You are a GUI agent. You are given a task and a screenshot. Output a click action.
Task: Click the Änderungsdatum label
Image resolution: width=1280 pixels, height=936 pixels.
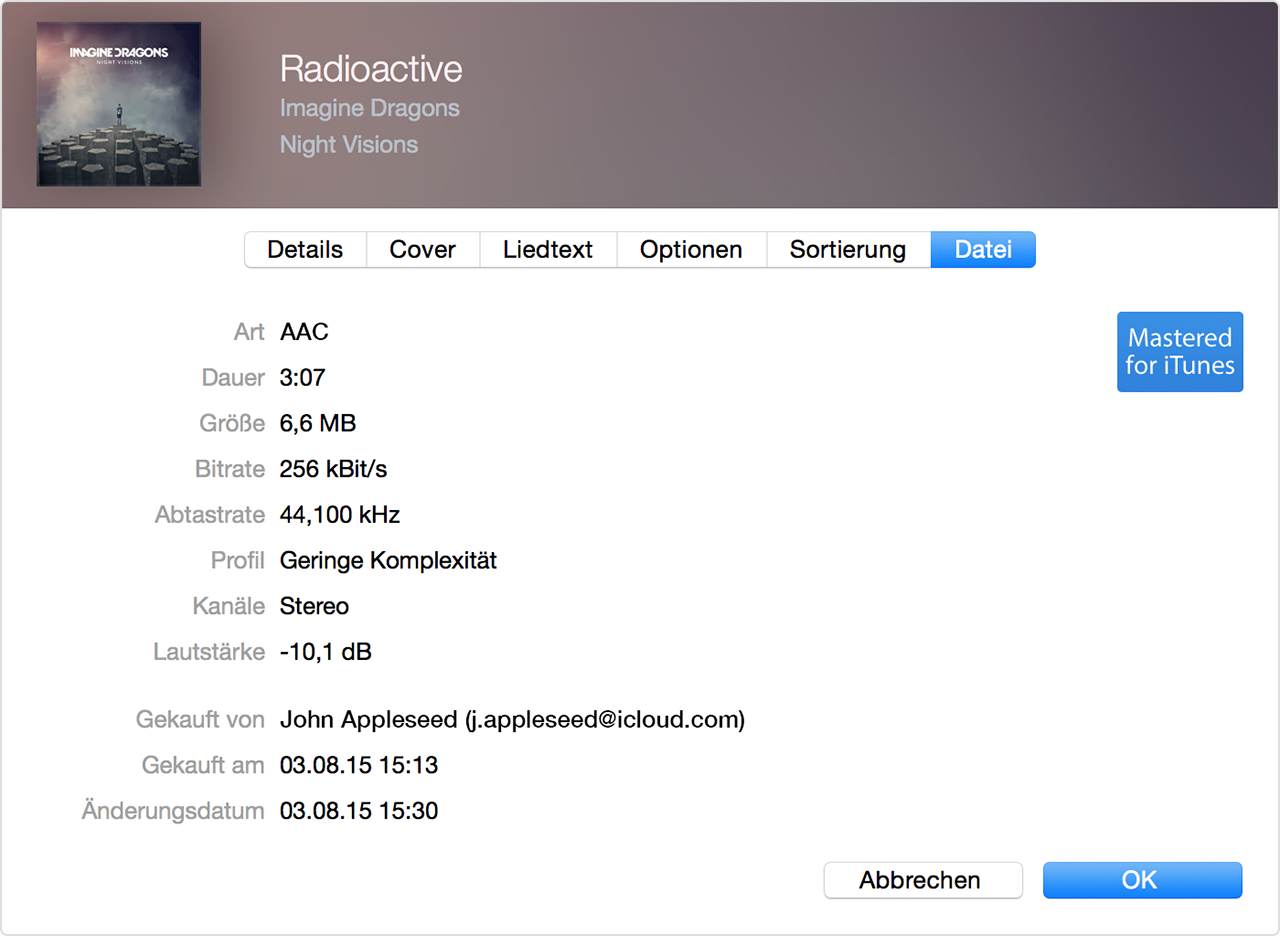(173, 811)
